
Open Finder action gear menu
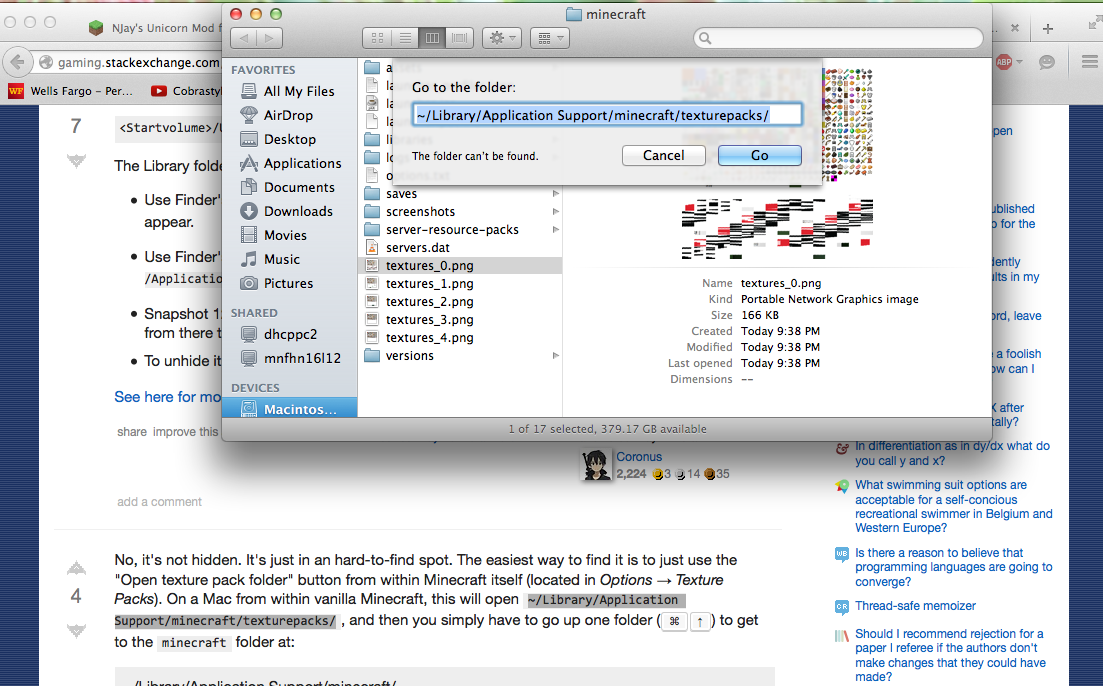click(x=502, y=38)
